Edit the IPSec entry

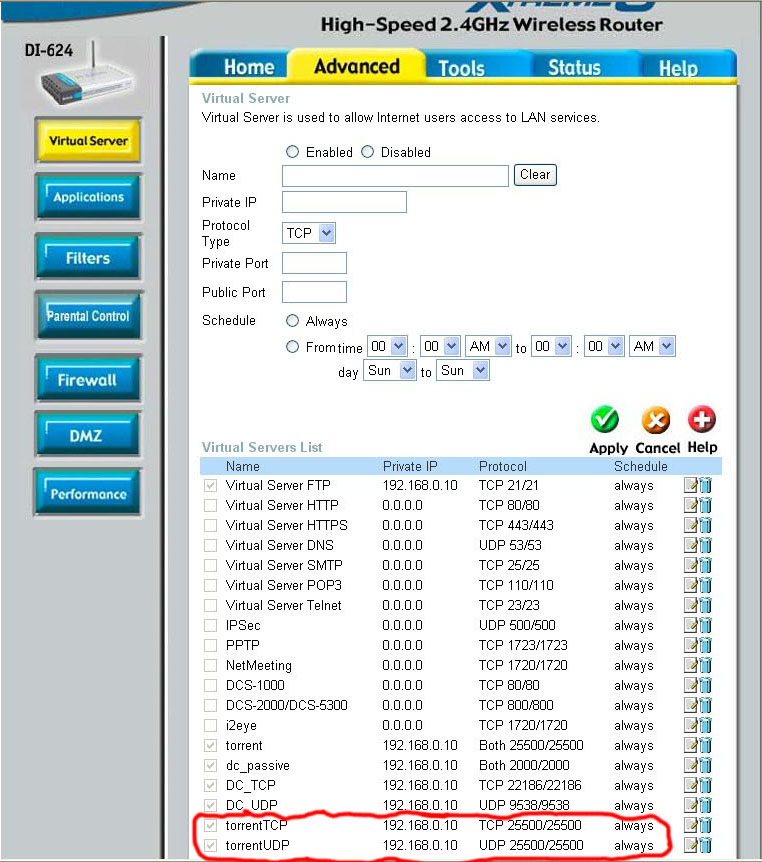point(691,626)
